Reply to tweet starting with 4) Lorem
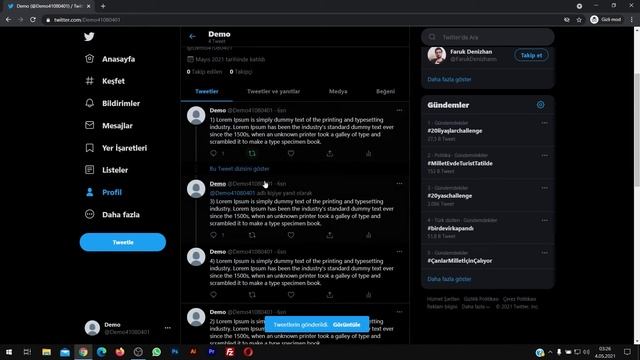The image size is (640, 360). [213, 295]
